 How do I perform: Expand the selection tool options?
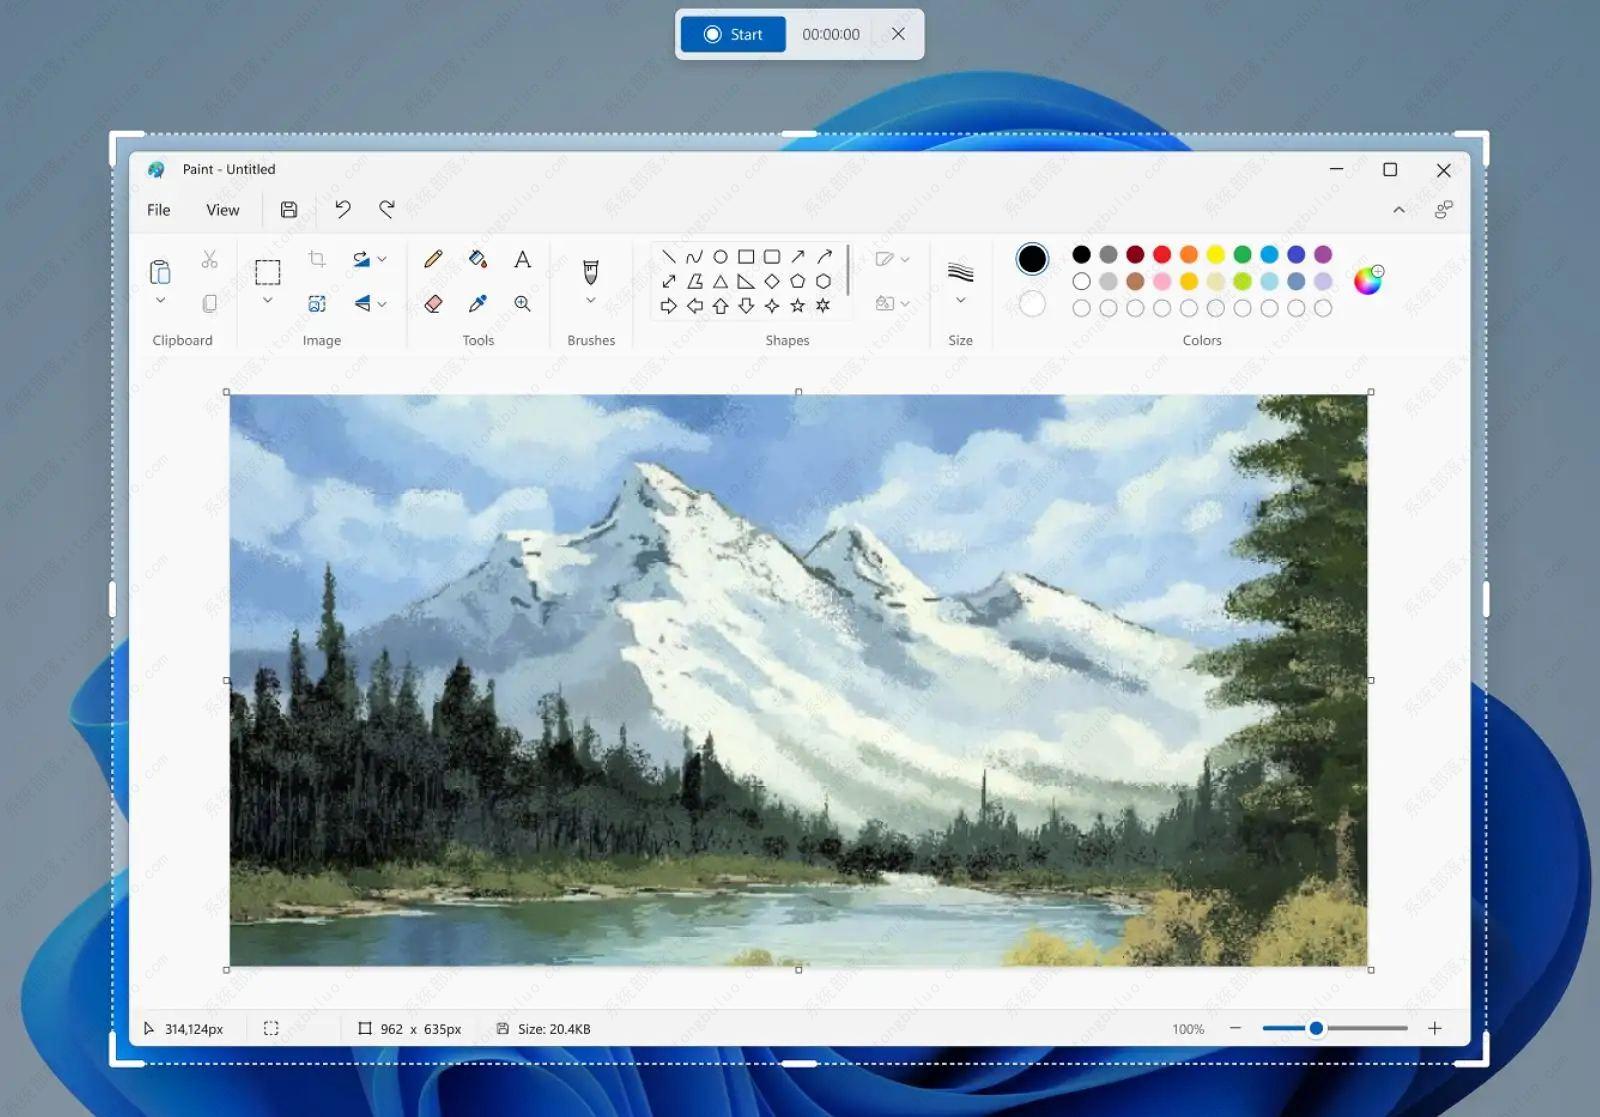coord(267,299)
